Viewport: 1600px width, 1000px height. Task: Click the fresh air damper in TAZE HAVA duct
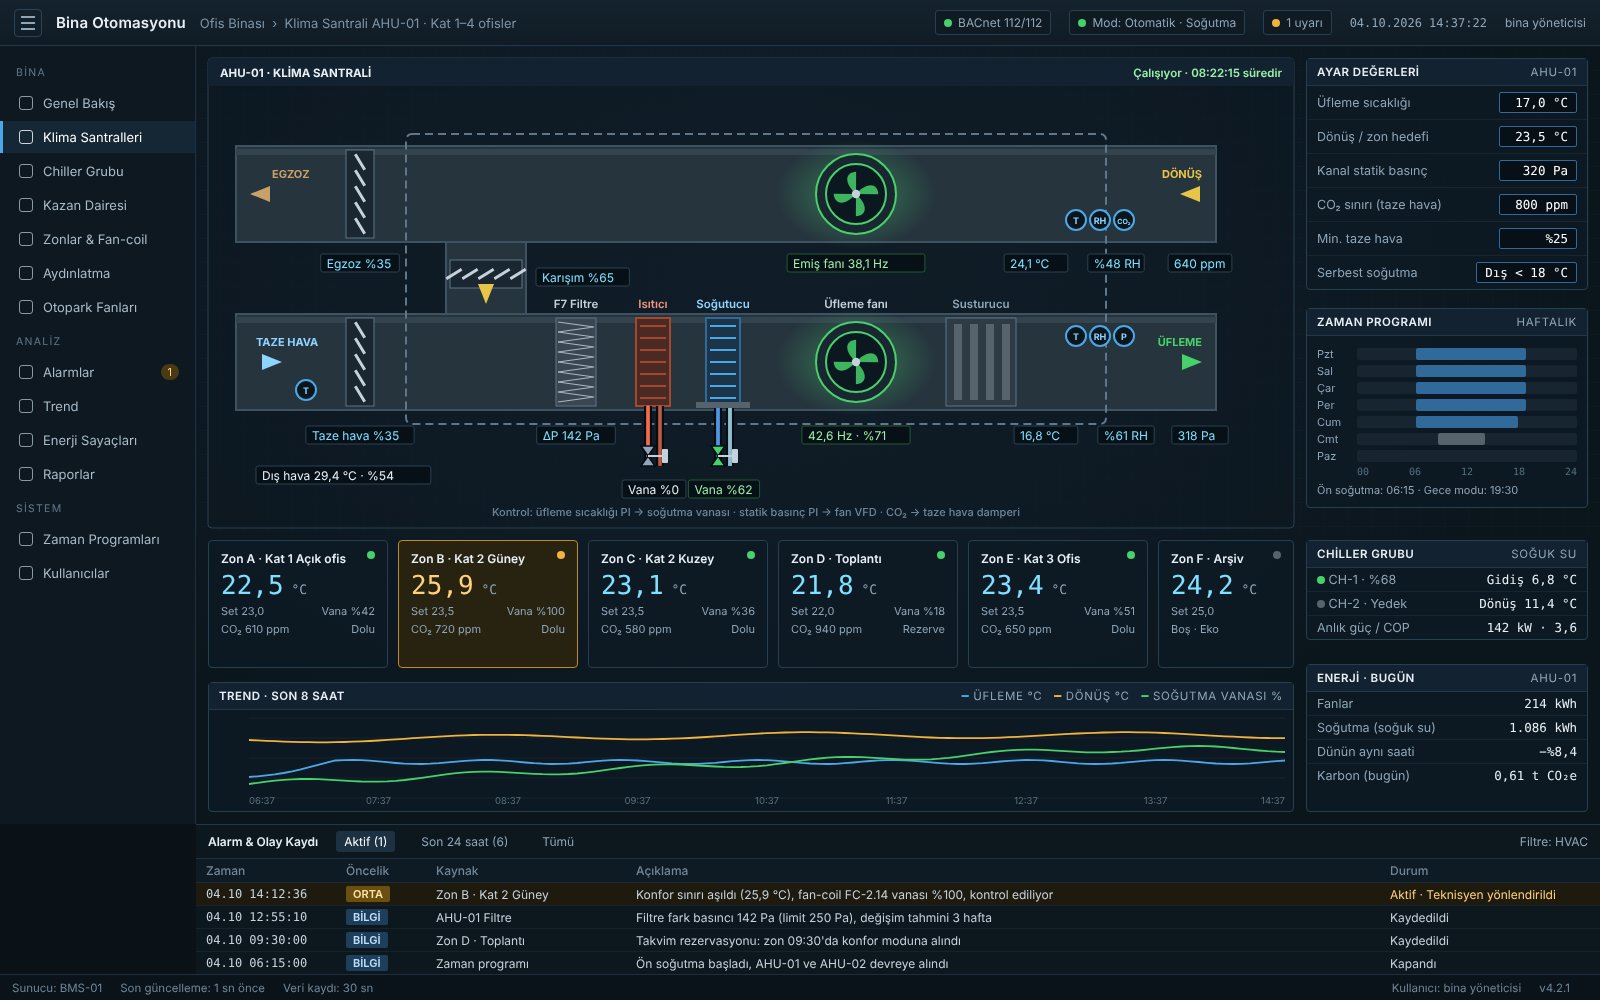pyautogui.click(x=360, y=362)
